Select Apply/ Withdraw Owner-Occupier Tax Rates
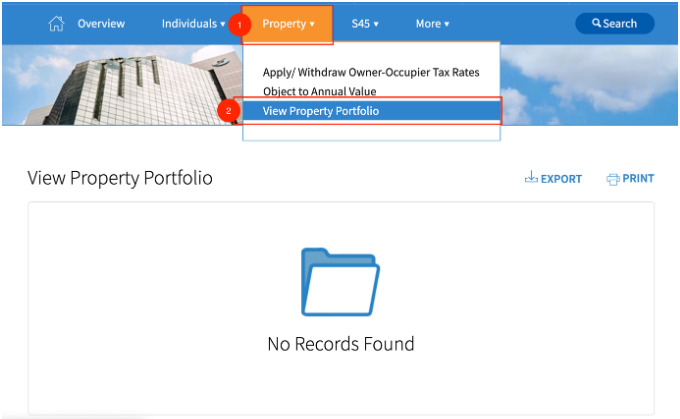680x419 pixels. coord(371,72)
